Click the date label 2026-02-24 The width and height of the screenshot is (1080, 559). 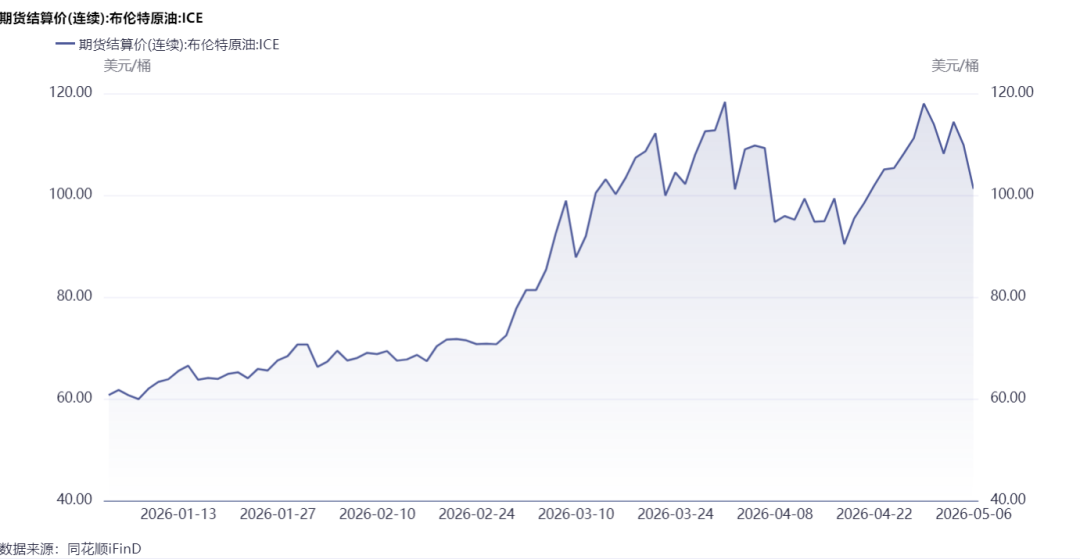tap(477, 515)
